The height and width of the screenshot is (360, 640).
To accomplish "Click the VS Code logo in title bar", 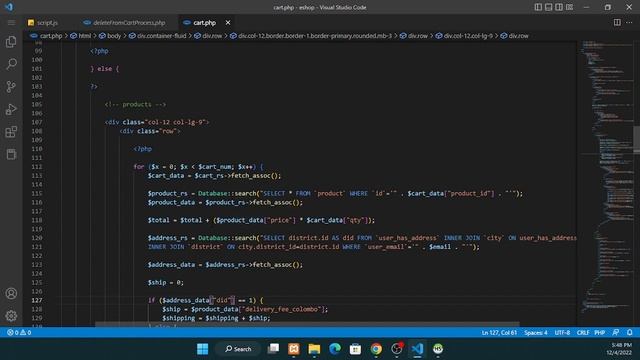I will coord(9,7).
